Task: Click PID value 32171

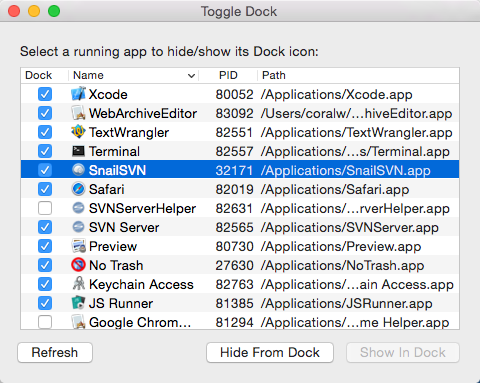Action: click(x=234, y=170)
